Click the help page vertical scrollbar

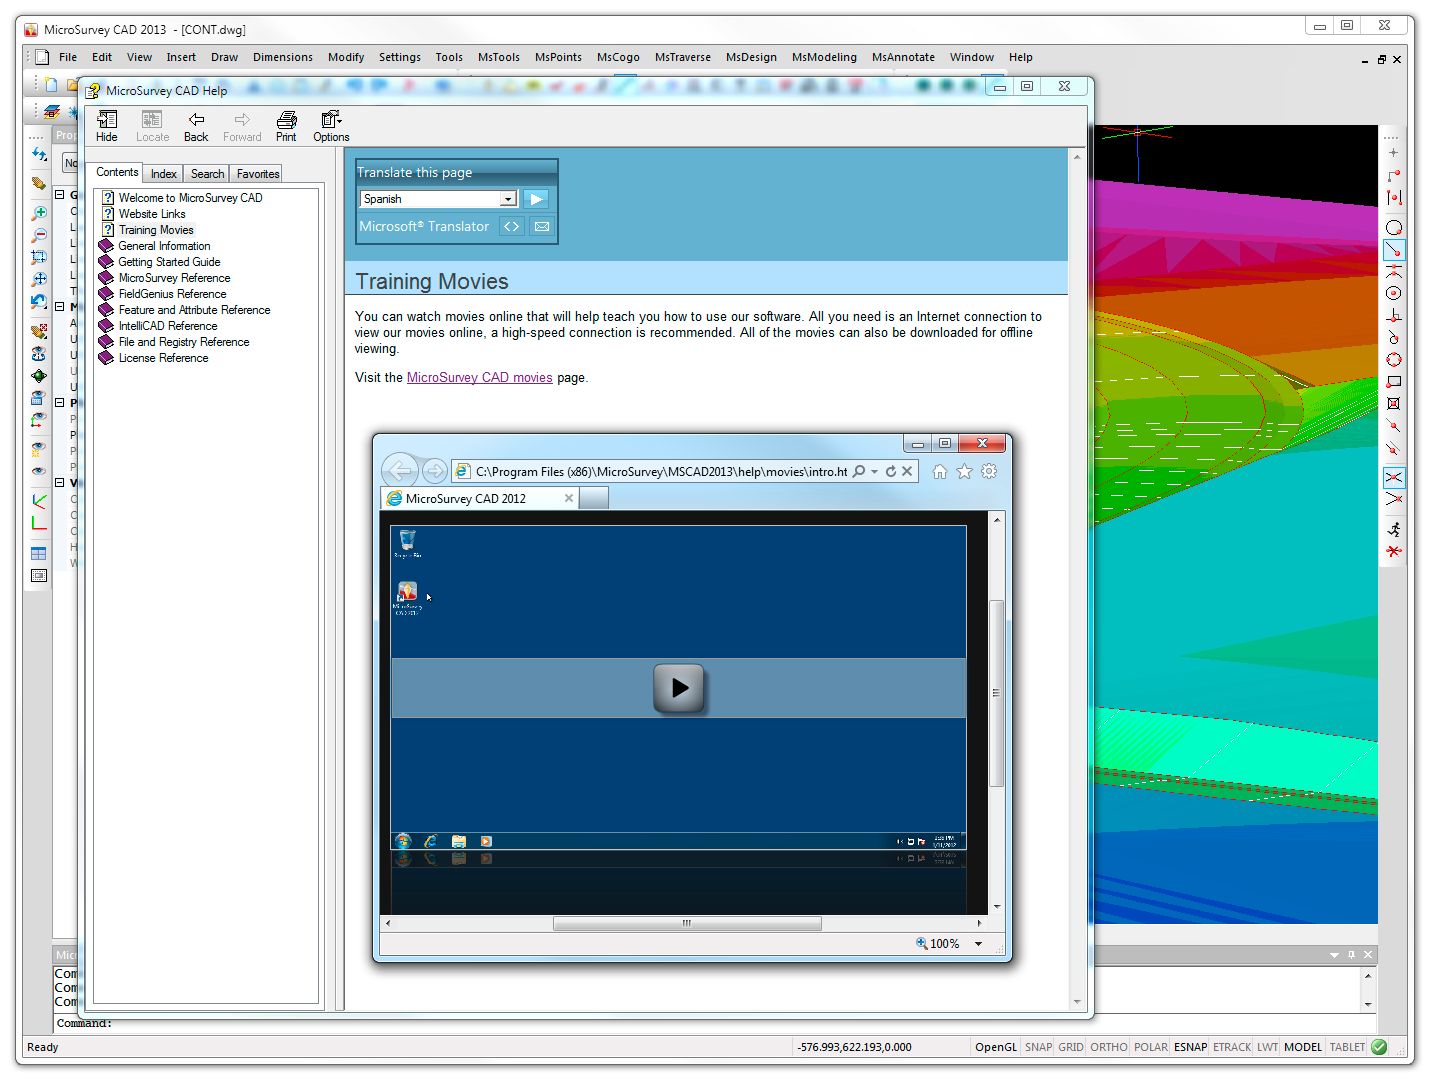coord(1077,578)
